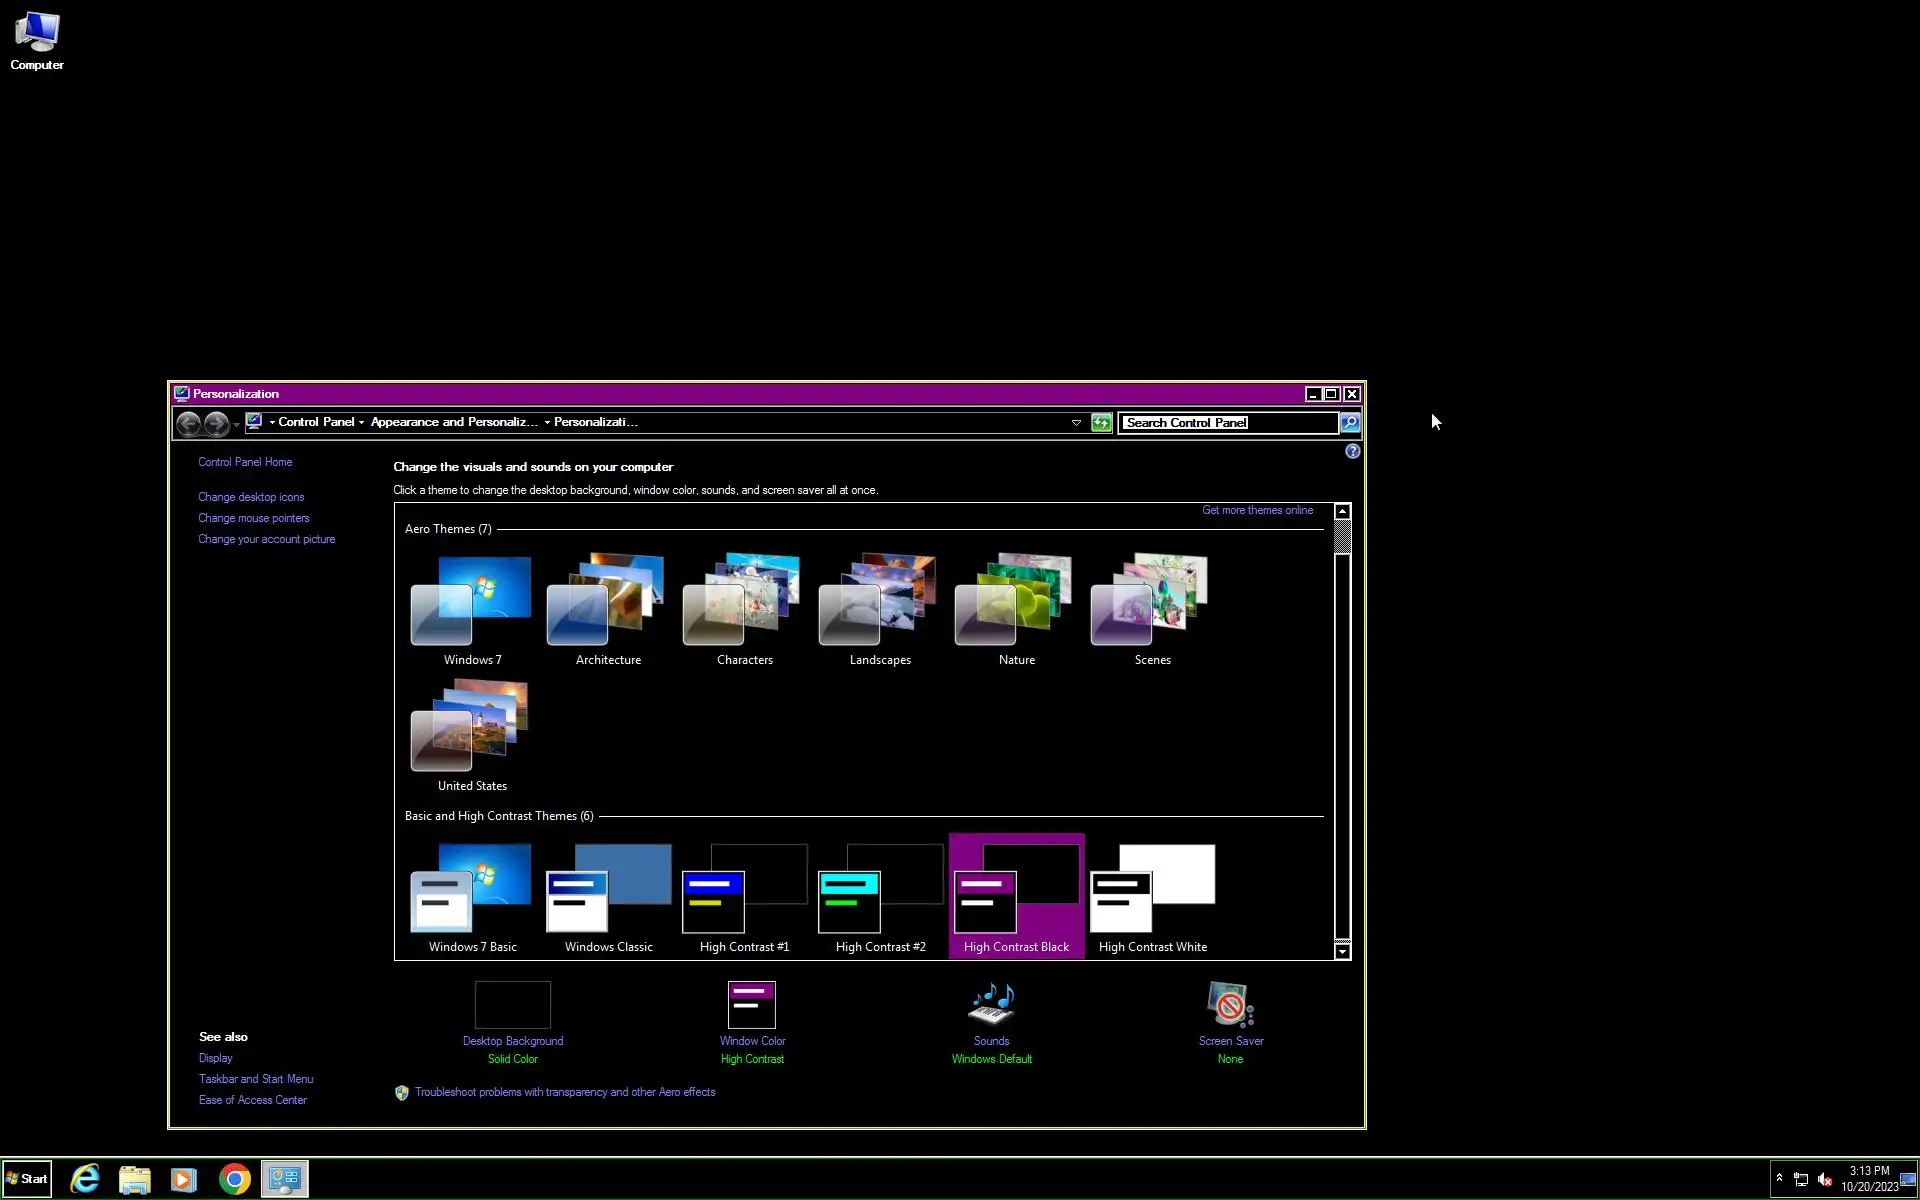
Task: Show hidden system tray icons
Action: pyautogui.click(x=1779, y=1178)
